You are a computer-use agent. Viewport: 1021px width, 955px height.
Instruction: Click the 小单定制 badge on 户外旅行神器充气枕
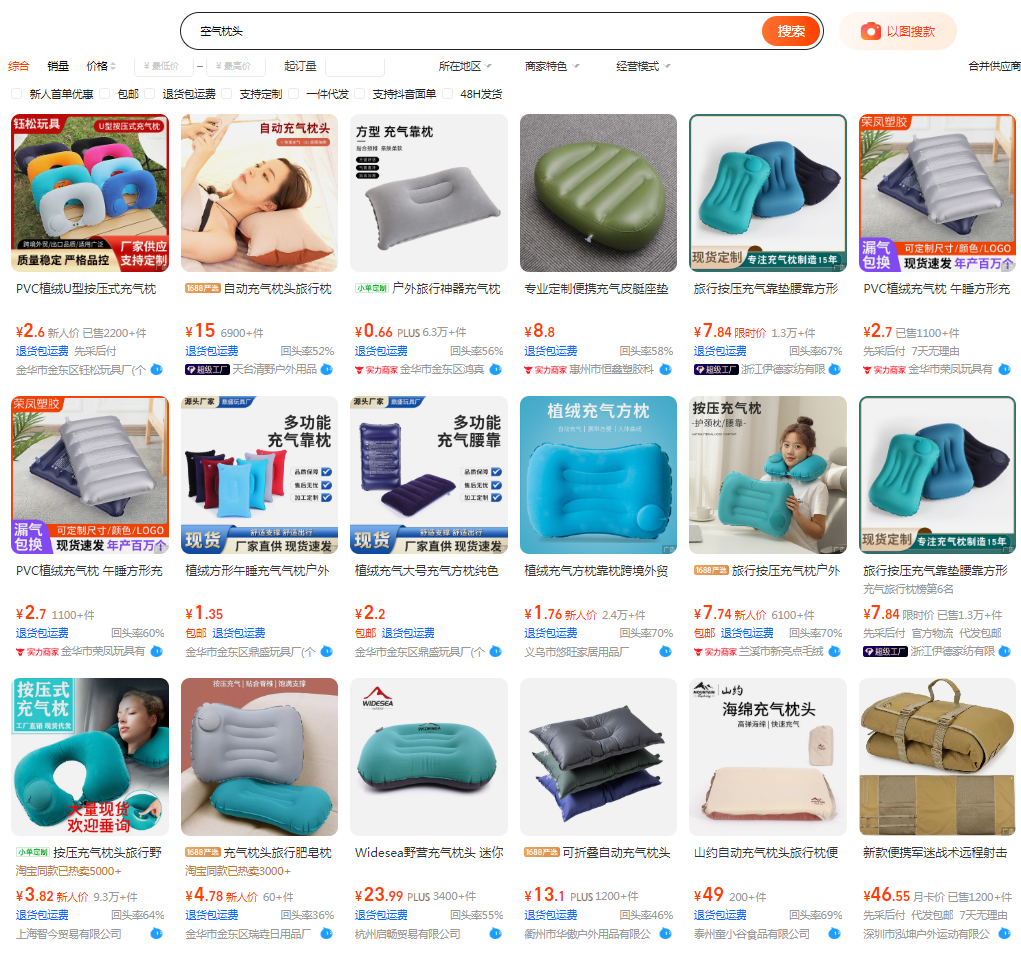click(x=372, y=288)
